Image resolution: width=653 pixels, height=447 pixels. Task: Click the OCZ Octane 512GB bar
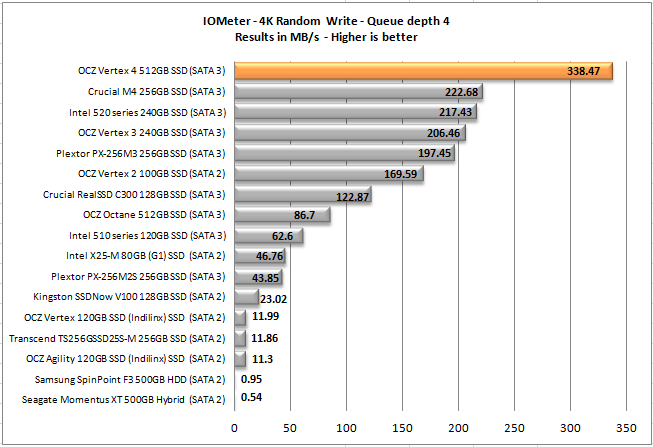(x=282, y=215)
